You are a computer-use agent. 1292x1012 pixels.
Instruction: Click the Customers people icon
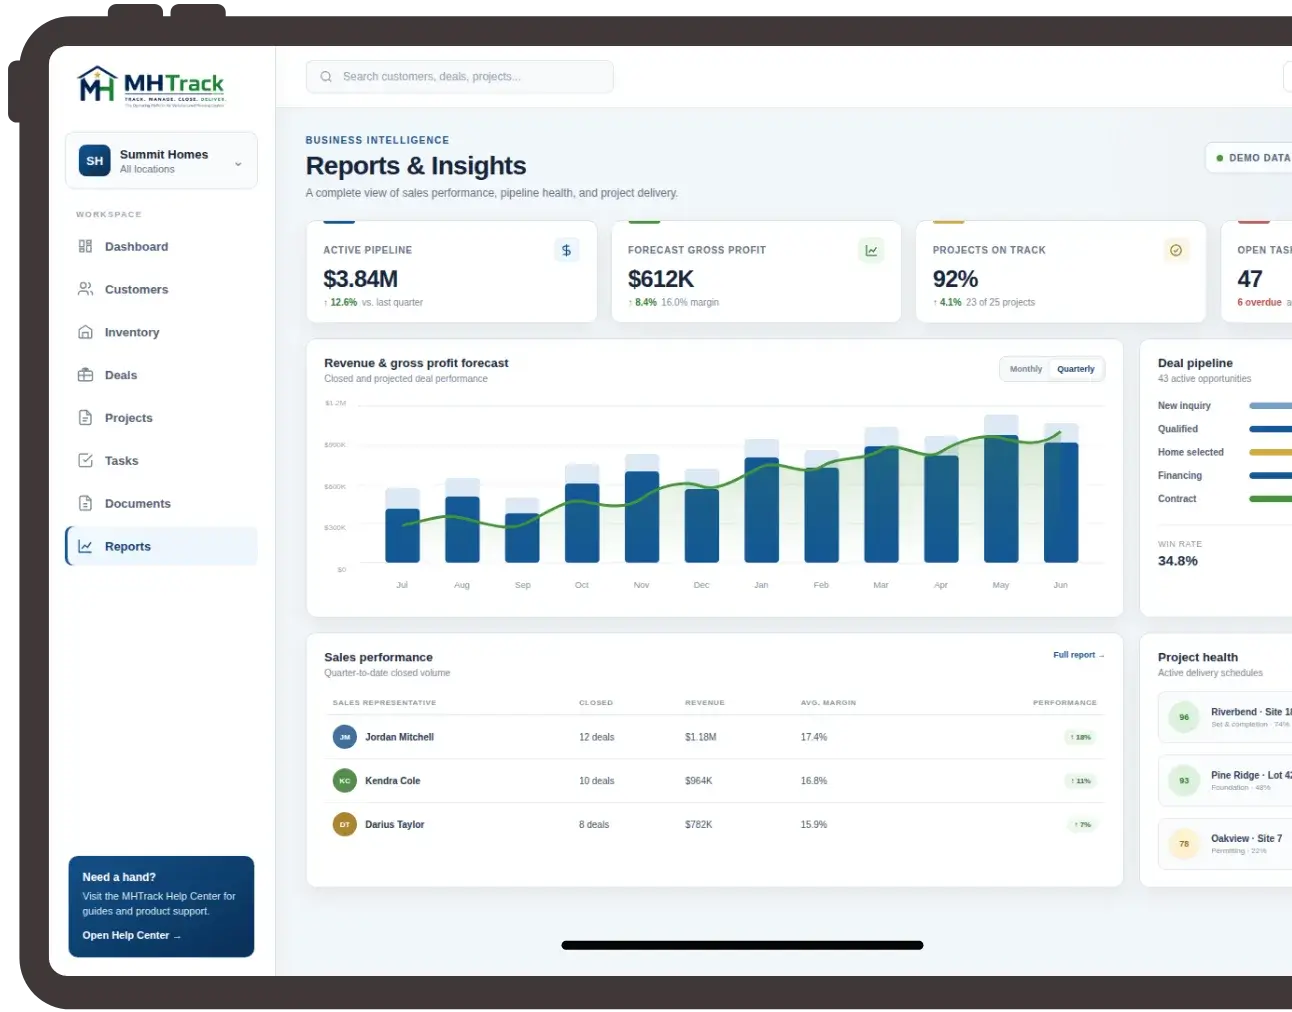click(85, 289)
